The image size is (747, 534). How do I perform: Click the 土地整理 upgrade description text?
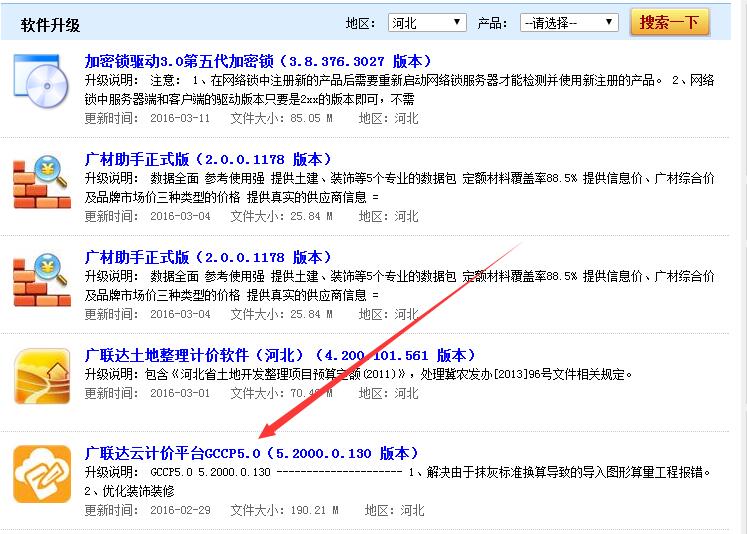358,374
